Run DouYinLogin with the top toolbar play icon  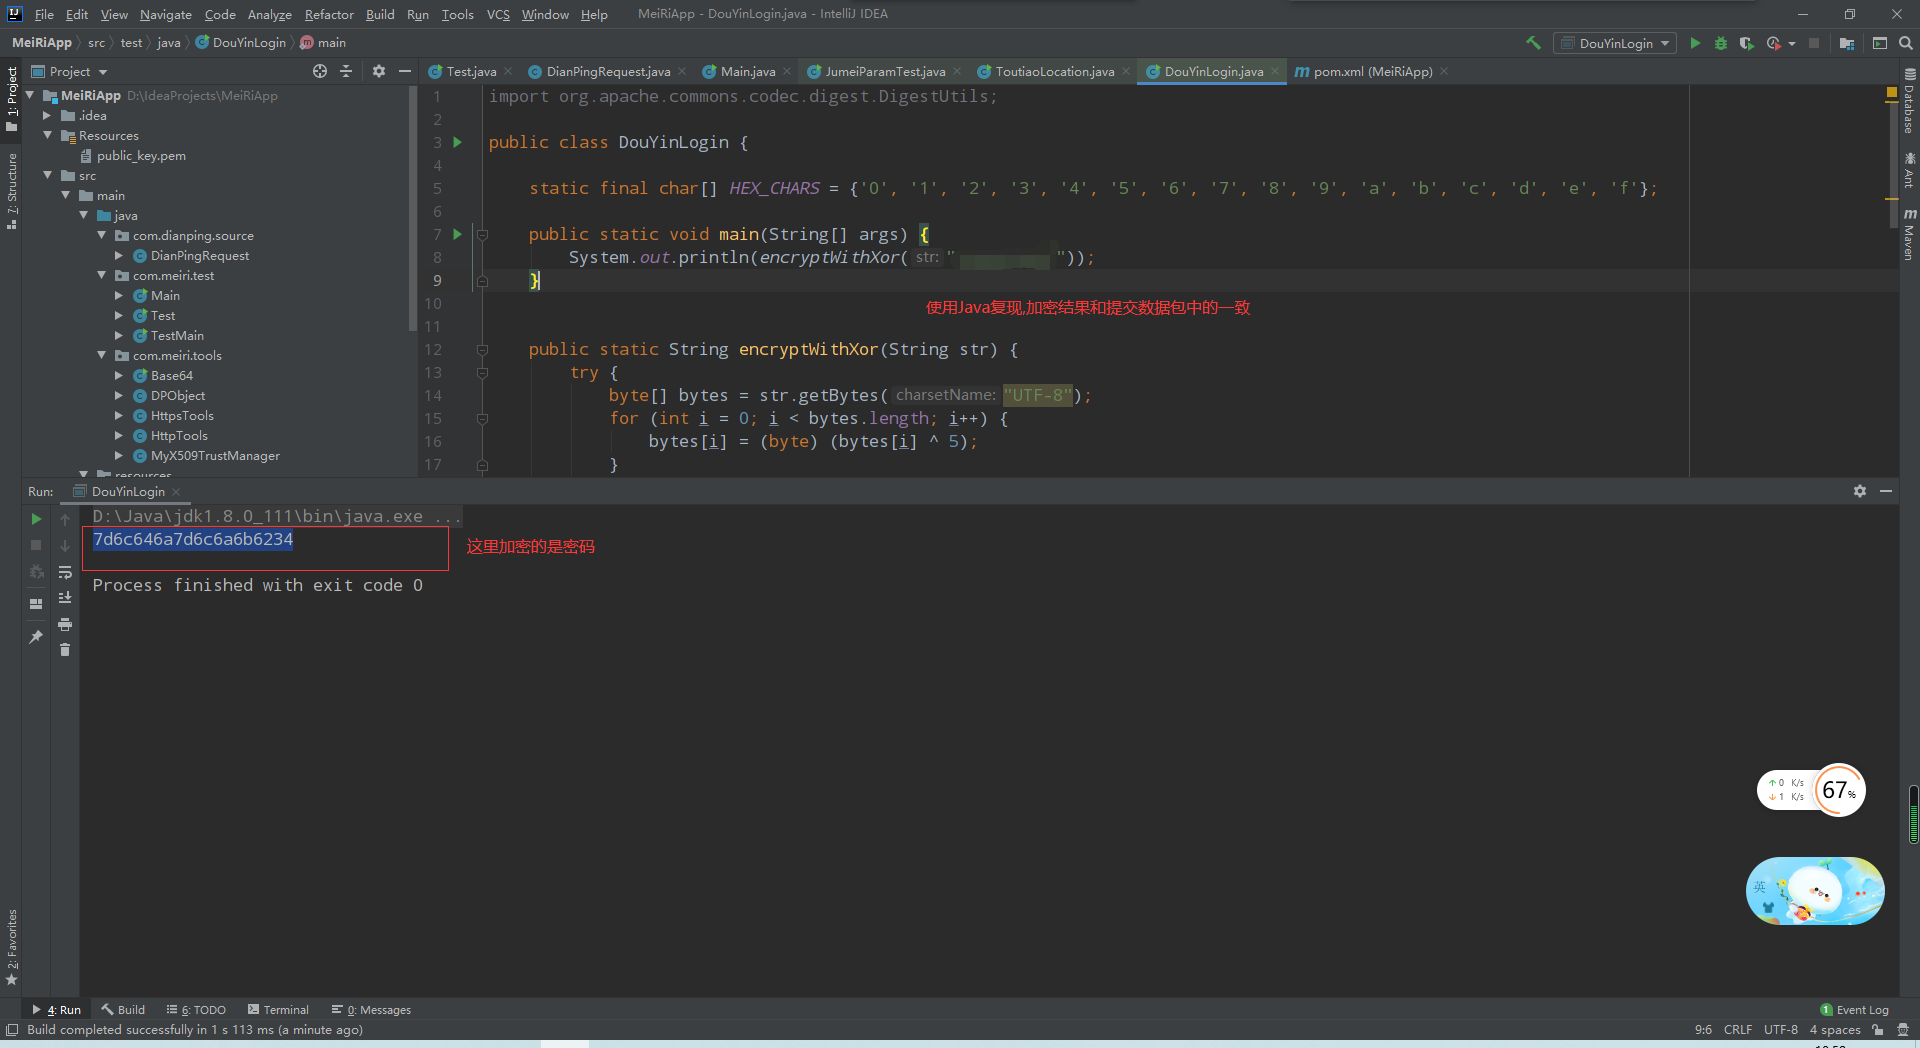(1695, 43)
